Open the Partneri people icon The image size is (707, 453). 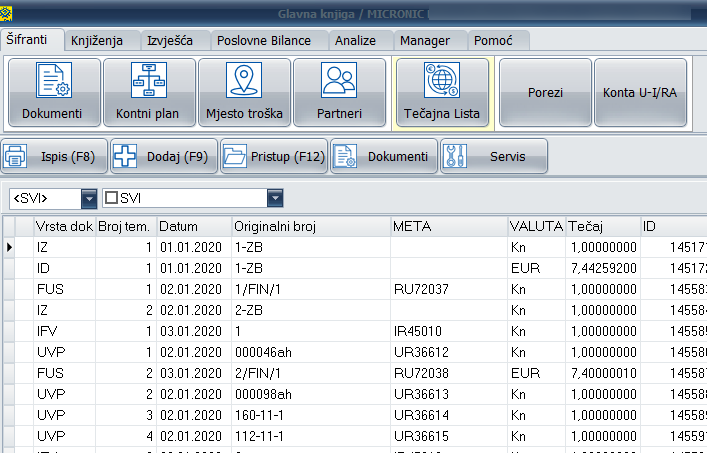pyautogui.click(x=339, y=81)
